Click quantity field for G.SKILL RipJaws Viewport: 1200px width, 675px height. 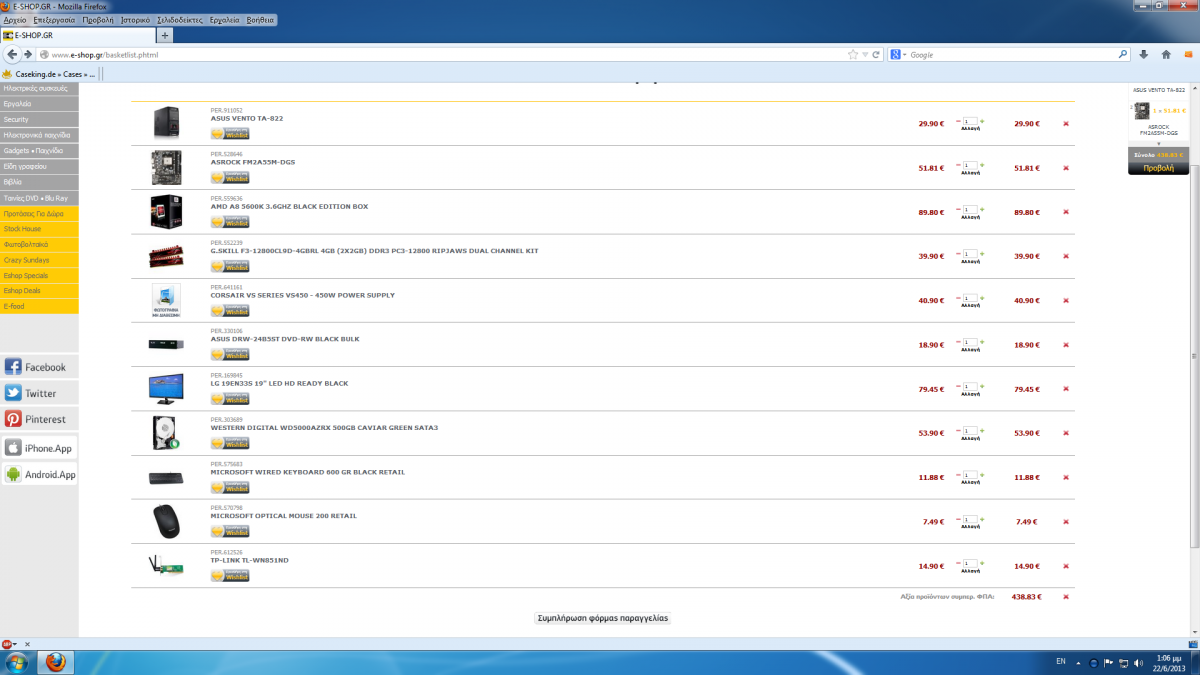970,254
